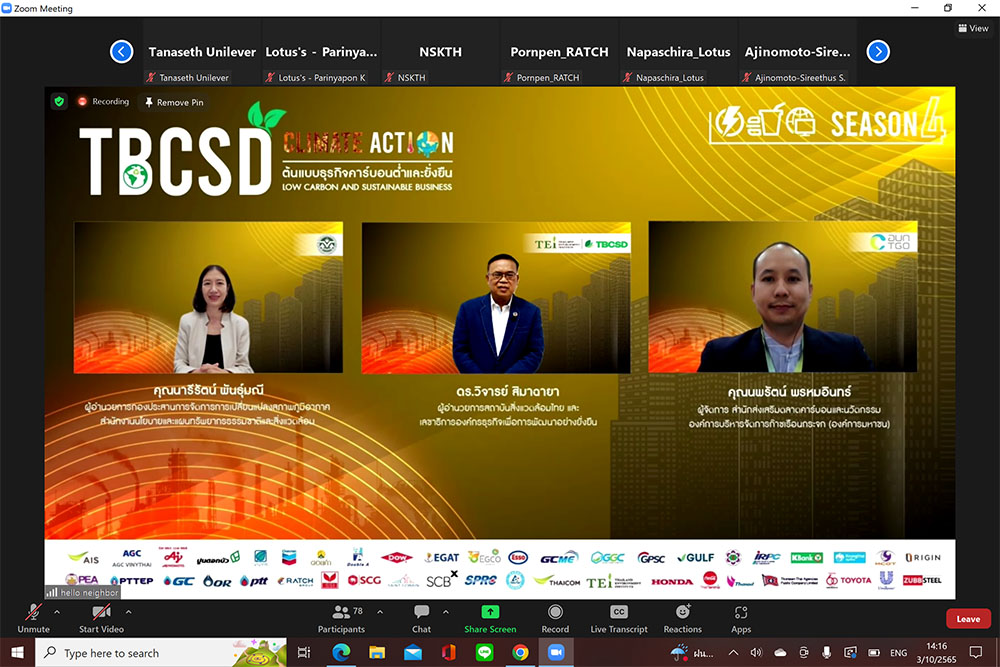Click the OneDrive cloud tray icon
Viewport: 1000px width, 667px height.
click(x=780, y=652)
